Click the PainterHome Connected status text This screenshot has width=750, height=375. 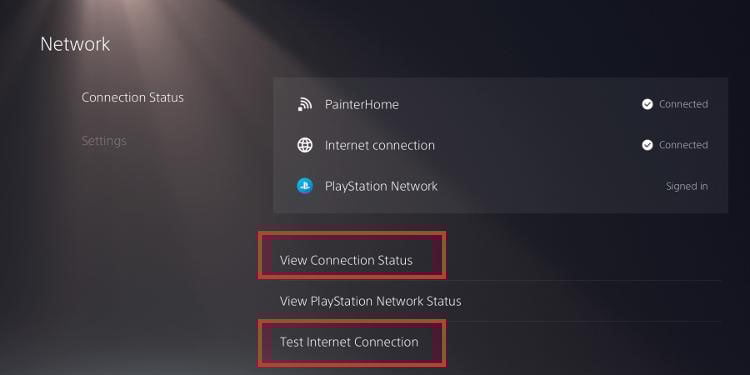[x=683, y=104]
